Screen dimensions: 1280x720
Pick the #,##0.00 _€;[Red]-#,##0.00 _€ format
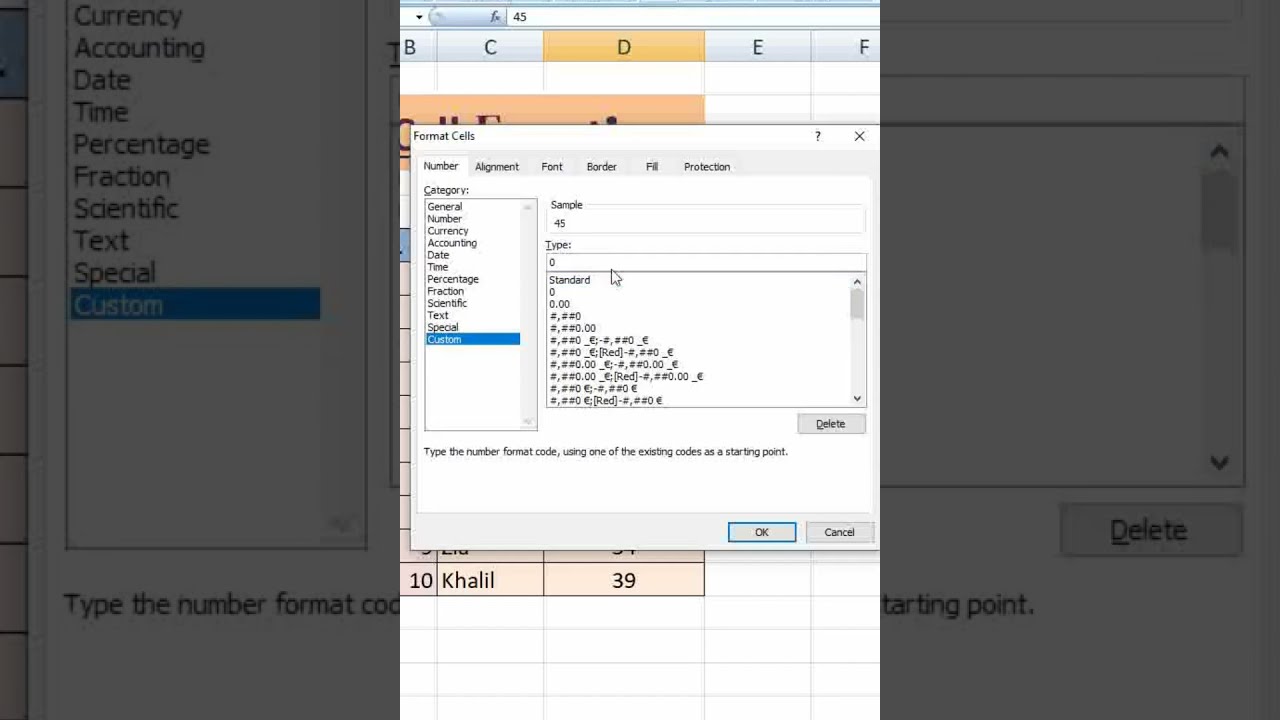pyautogui.click(x=626, y=377)
